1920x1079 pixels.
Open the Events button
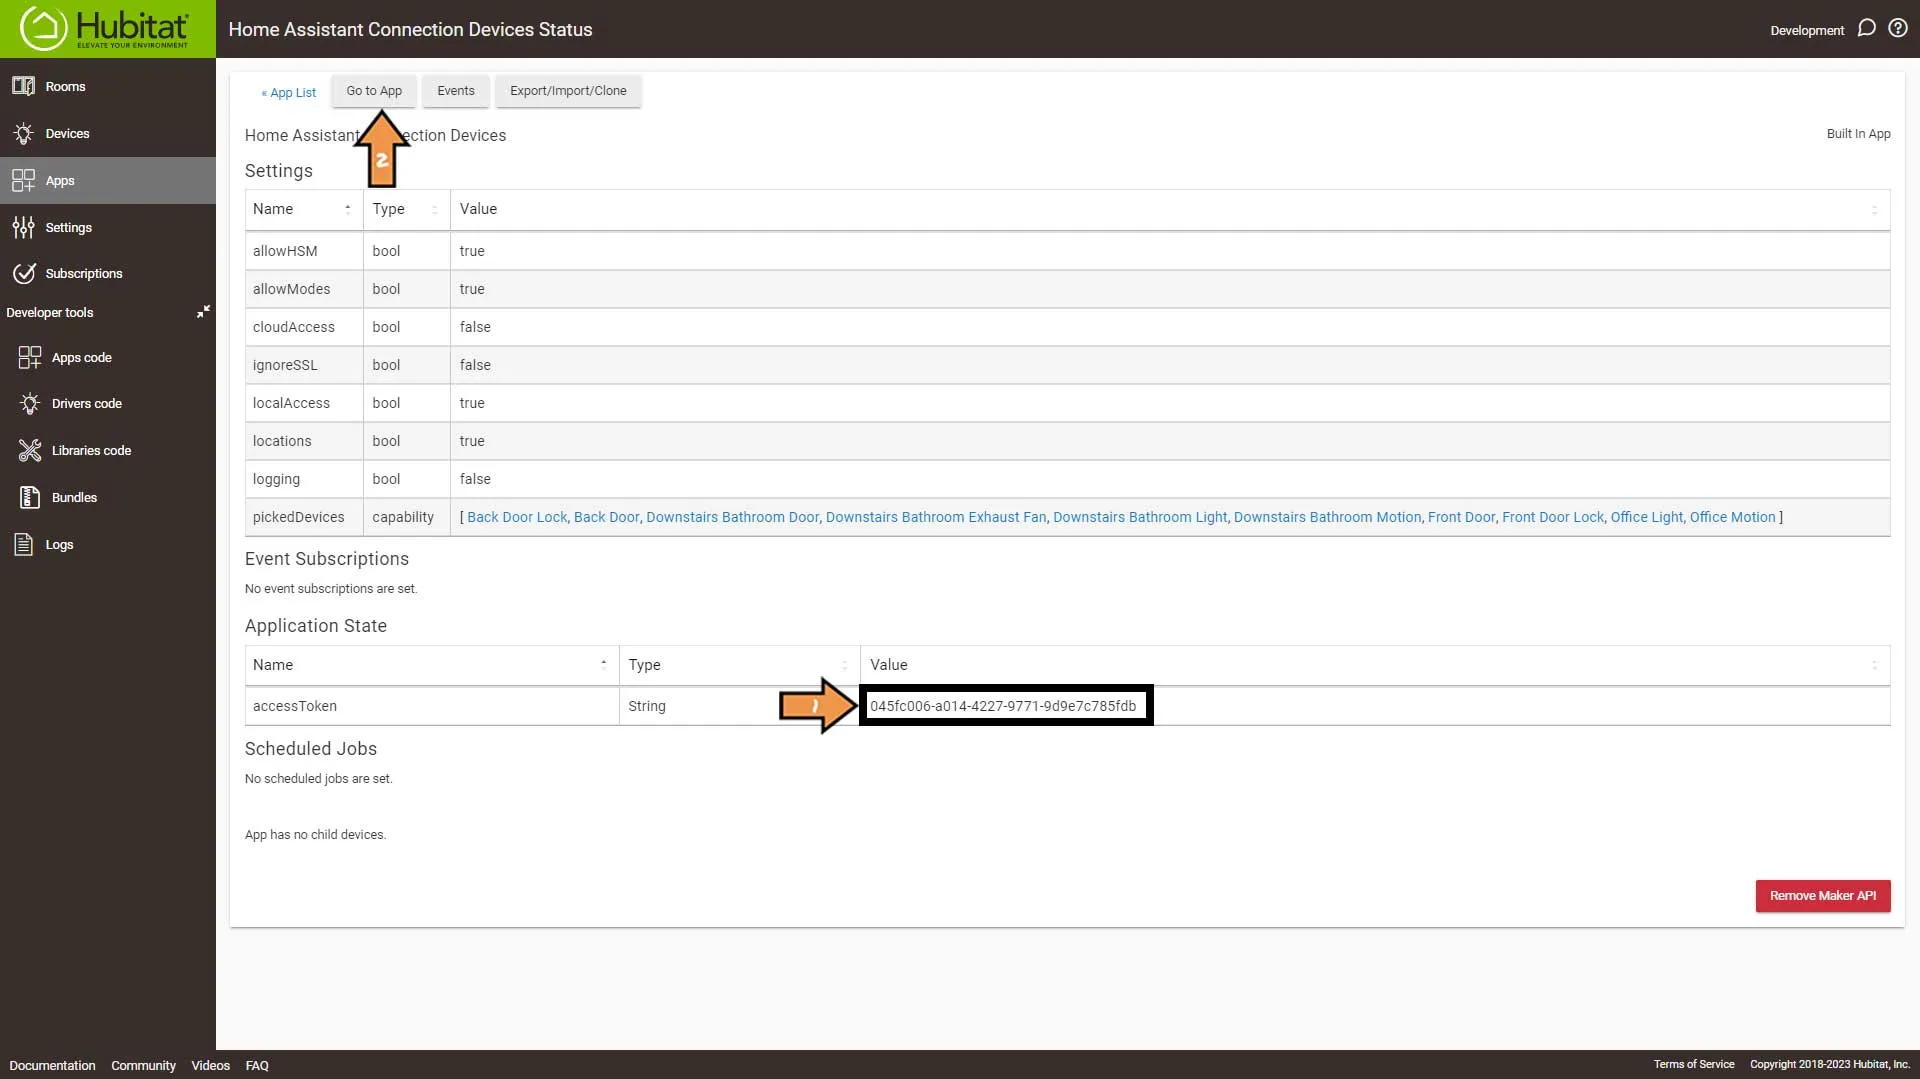point(456,91)
